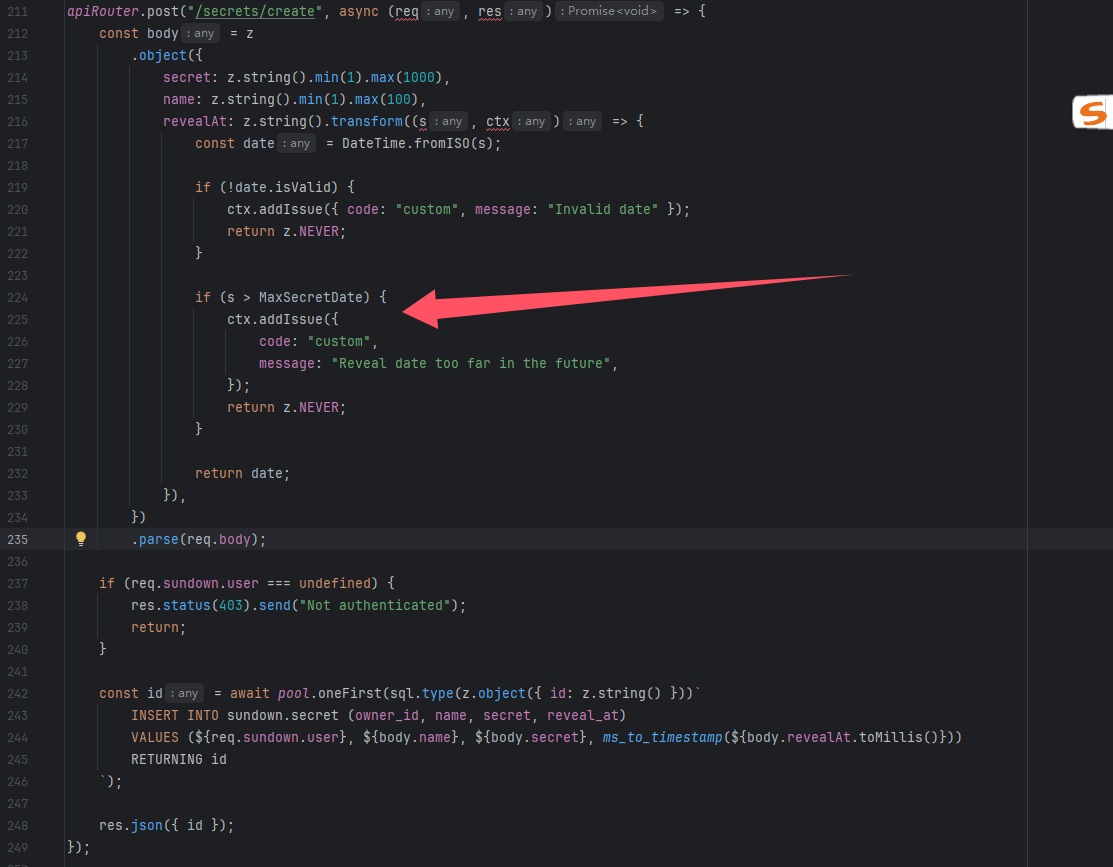Click the "Invalid date" string literal

click(606, 209)
